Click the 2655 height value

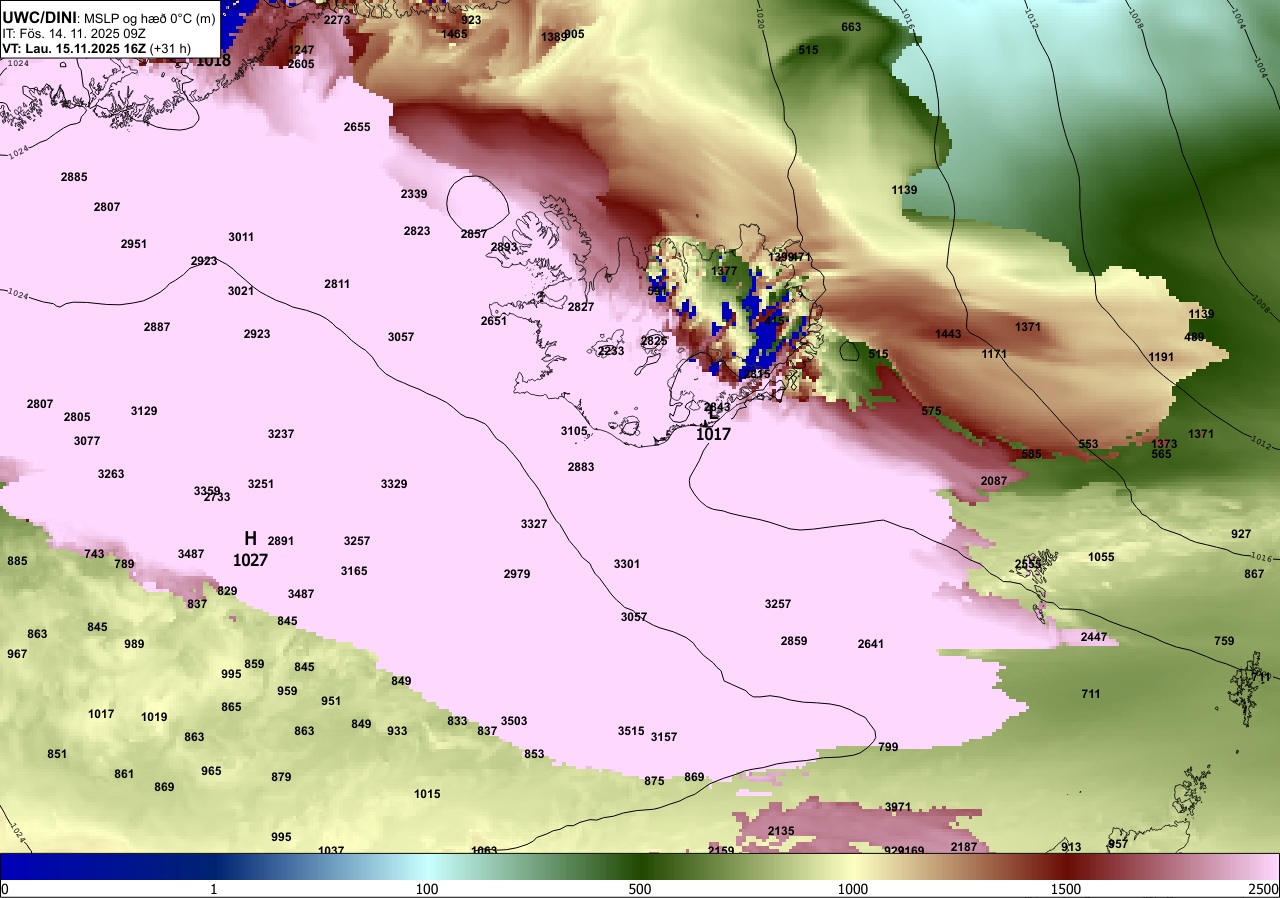point(357,127)
